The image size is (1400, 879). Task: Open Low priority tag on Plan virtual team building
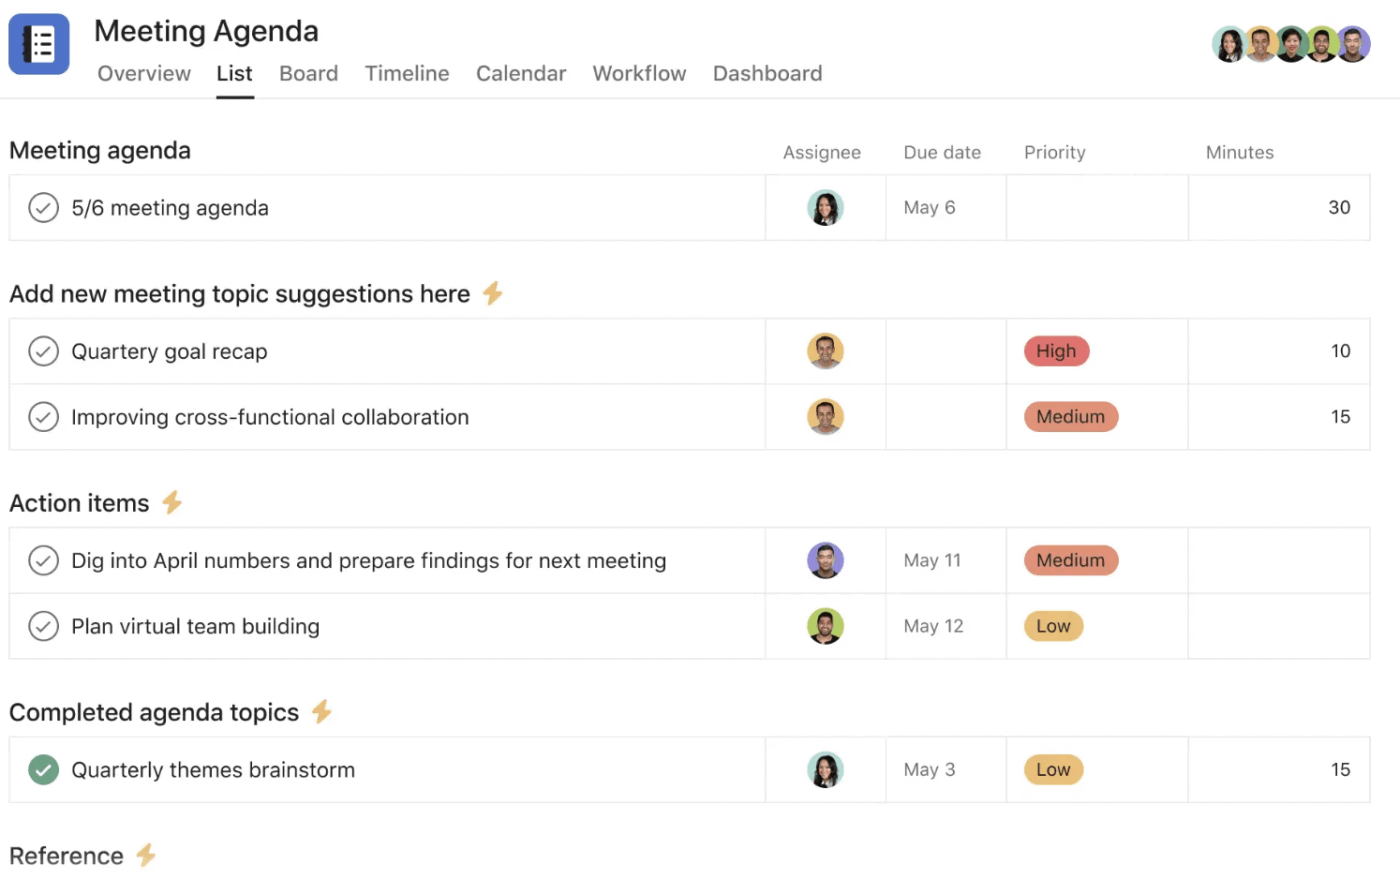pos(1053,626)
